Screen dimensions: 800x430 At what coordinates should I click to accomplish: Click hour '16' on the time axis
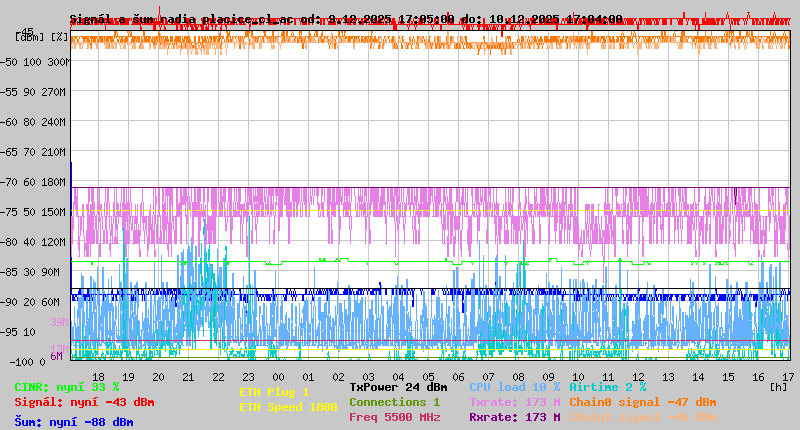pyautogui.click(x=759, y=377)
